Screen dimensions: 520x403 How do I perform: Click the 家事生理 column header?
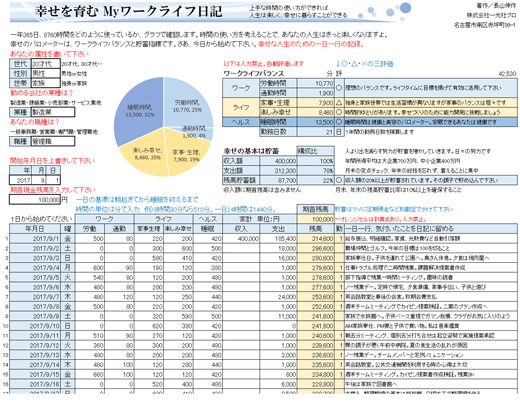pos(149,229)
